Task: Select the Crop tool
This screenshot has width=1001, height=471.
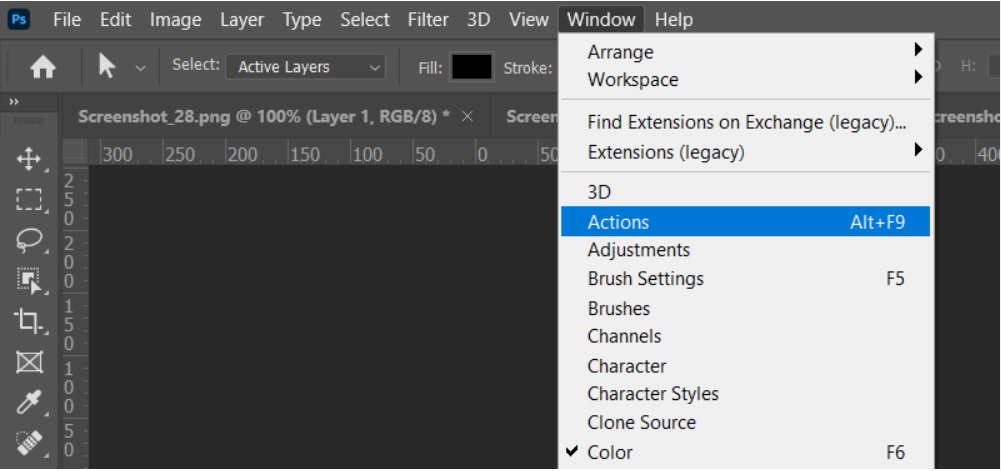Action: pos(29,322)
